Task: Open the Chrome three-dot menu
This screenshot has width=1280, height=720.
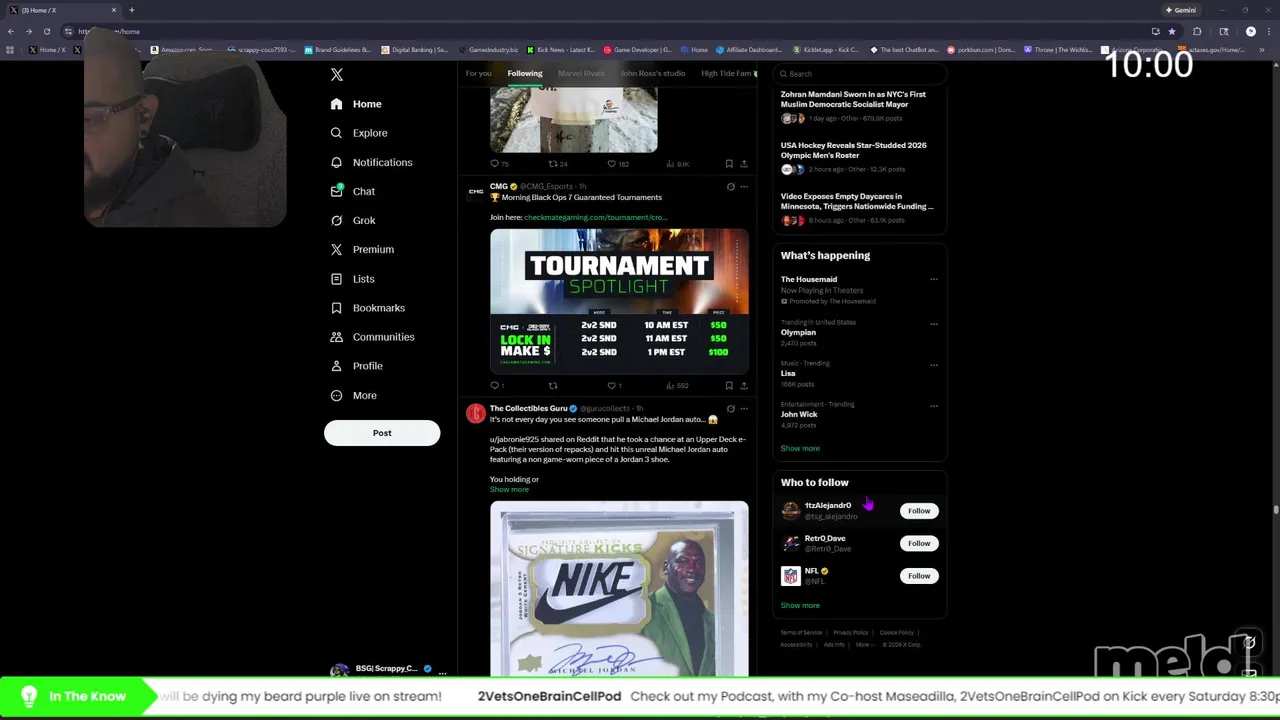Action: pyautogui.click(x=1268, y=31)
